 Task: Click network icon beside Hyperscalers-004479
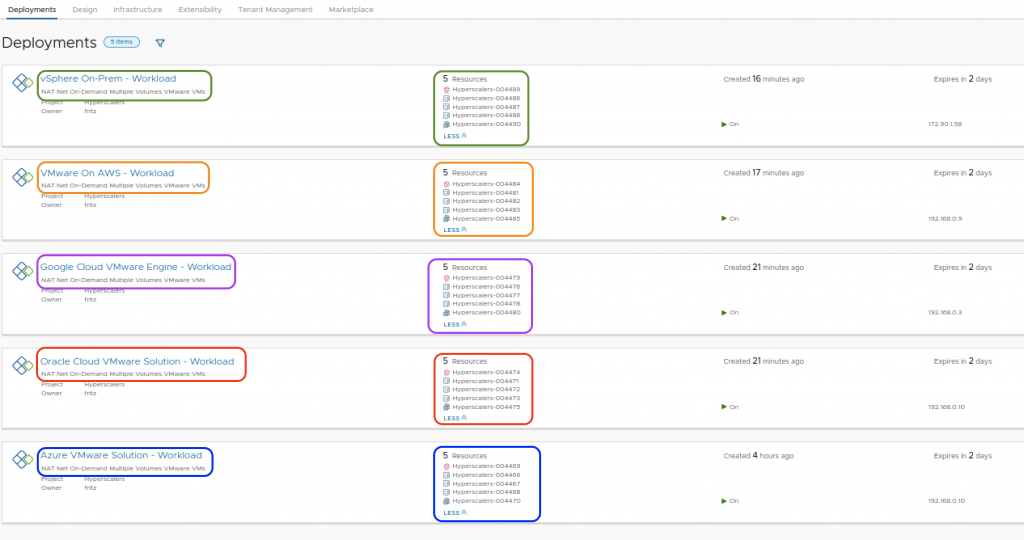[447, 278]
